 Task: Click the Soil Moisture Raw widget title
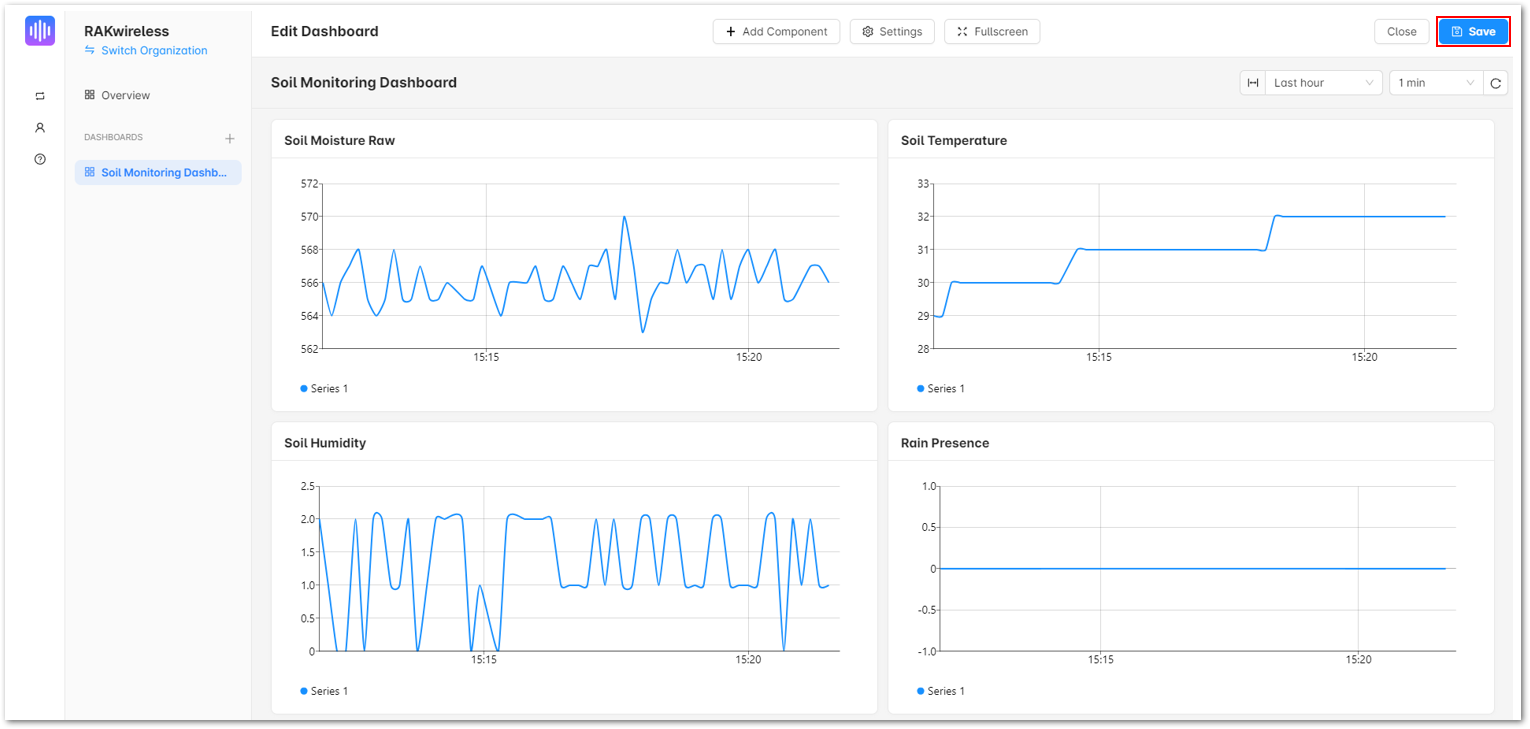coord(339,141)
